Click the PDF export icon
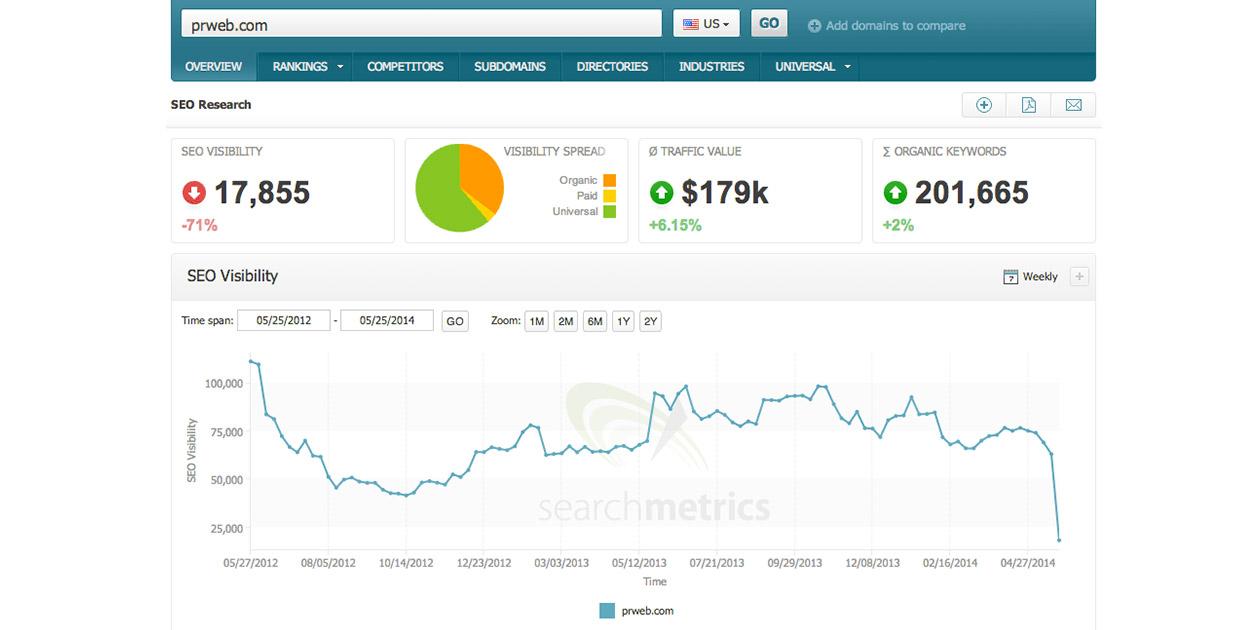The height and width of the screenshot is (630, 1260). tap(1028, 105)
